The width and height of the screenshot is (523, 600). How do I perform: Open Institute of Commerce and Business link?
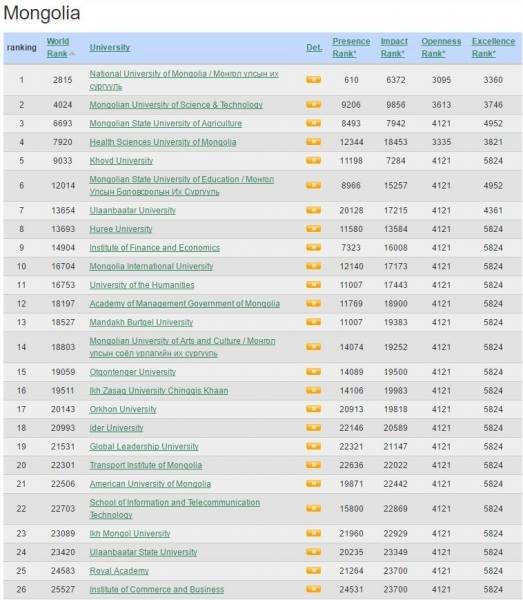tap(157, 589)
